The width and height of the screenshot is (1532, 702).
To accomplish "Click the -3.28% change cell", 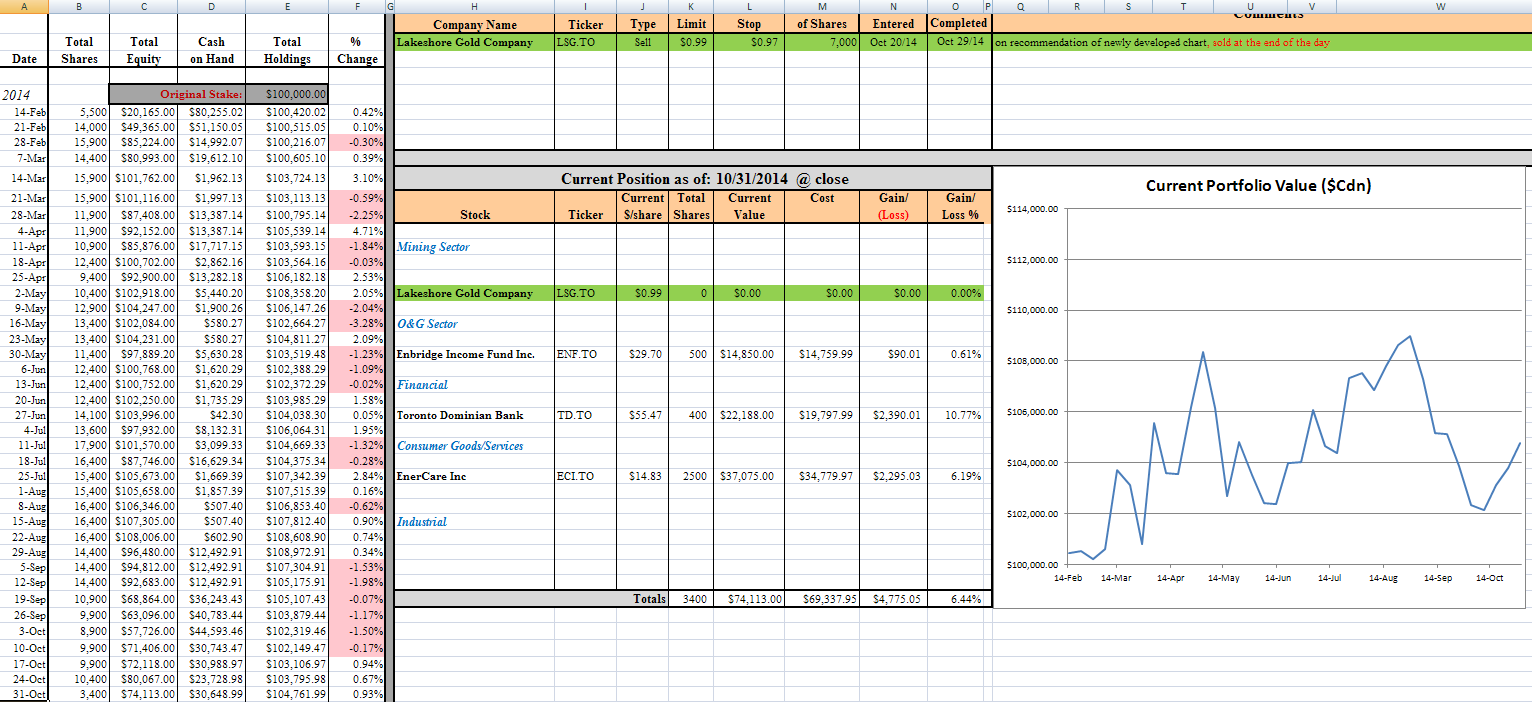I will (x=358, y=323).
